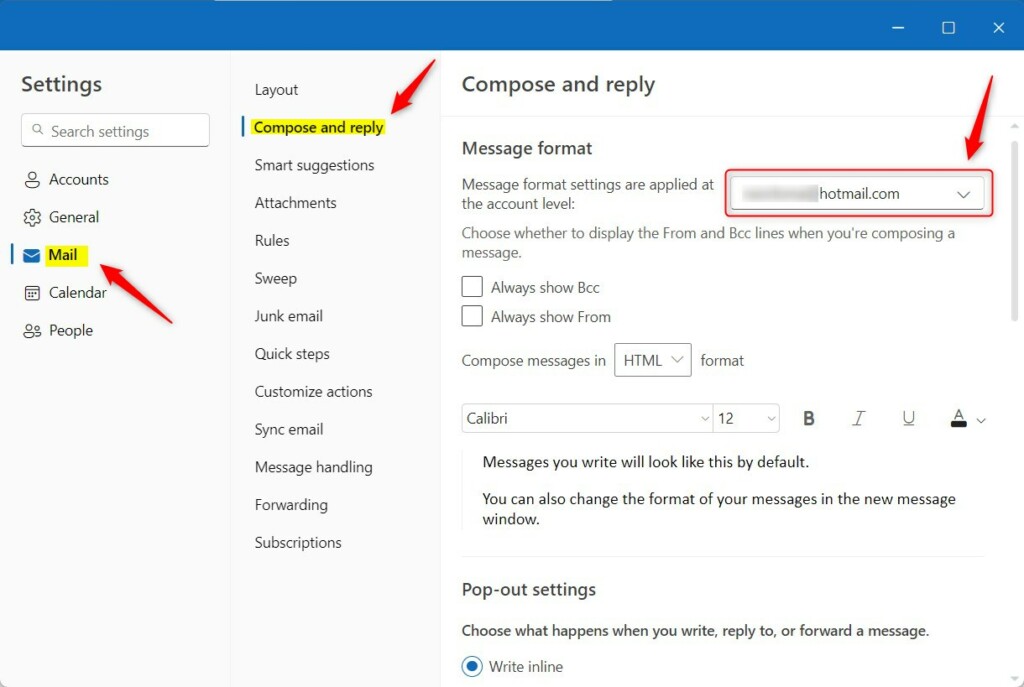The width and height of the screenshot is (1024, 687).
Task: Click the Search settings field
Action: [x=114, y=130]
